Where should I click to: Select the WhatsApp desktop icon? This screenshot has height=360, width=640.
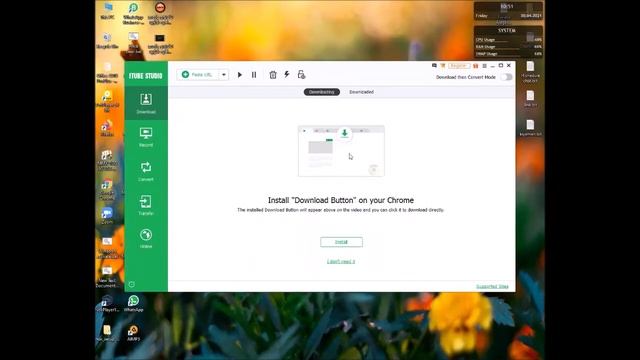pos(133,304)
